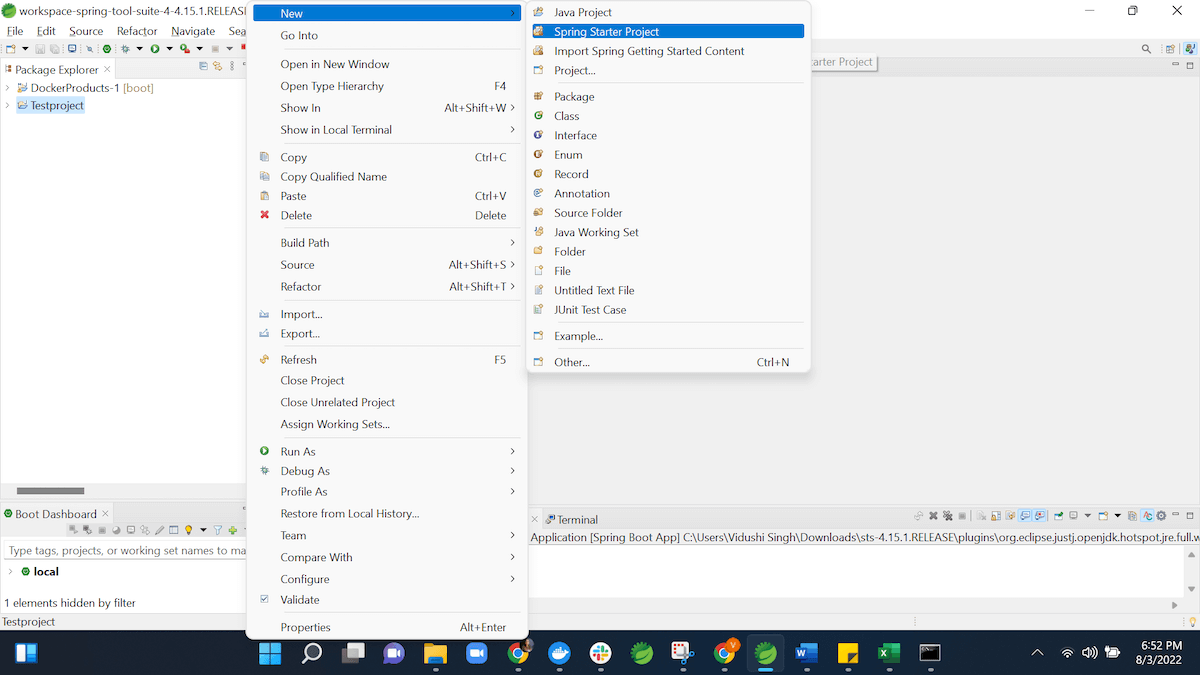Click the lightbulb icon in Boot Dashboard toolbar
The image size is (1200, 675).
[x=189, y=528]
